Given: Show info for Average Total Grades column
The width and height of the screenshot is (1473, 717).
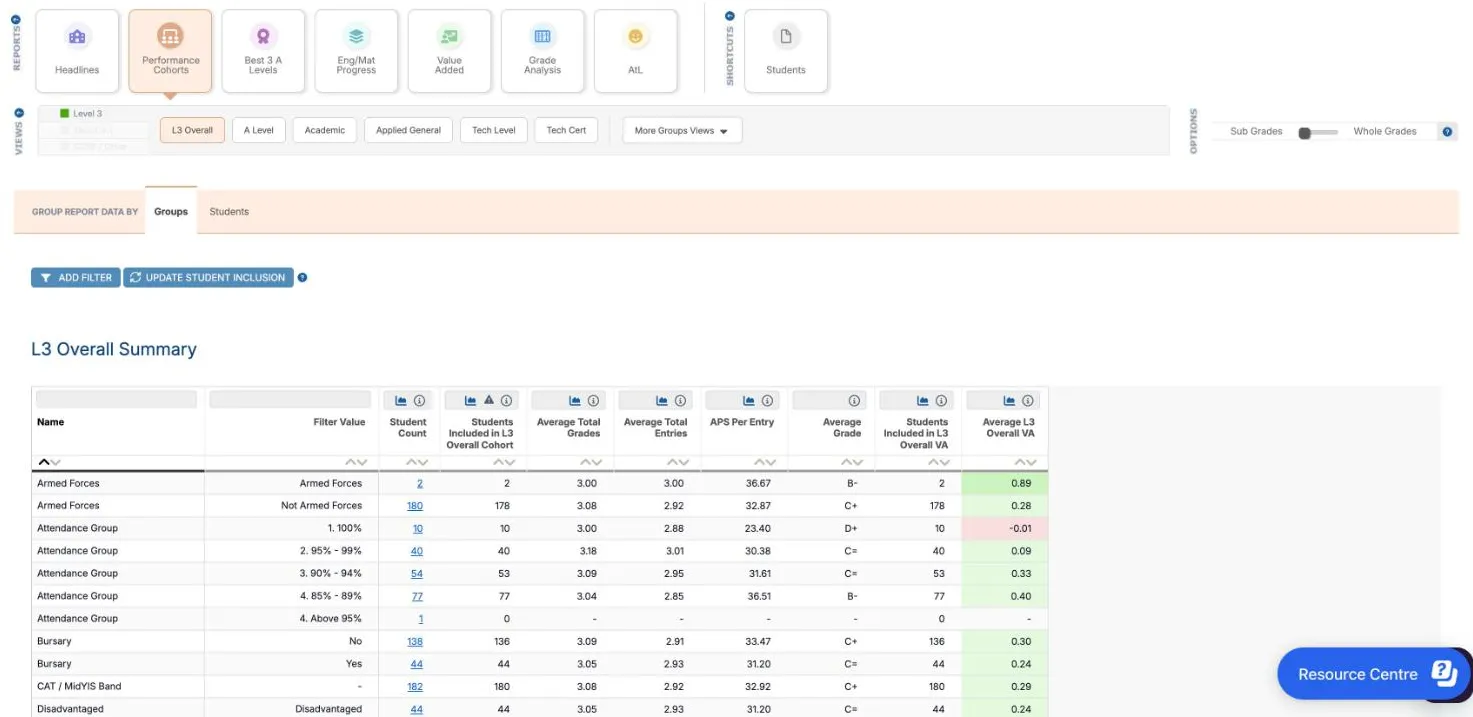Looking at the screenshot, I should pos(594,400).
